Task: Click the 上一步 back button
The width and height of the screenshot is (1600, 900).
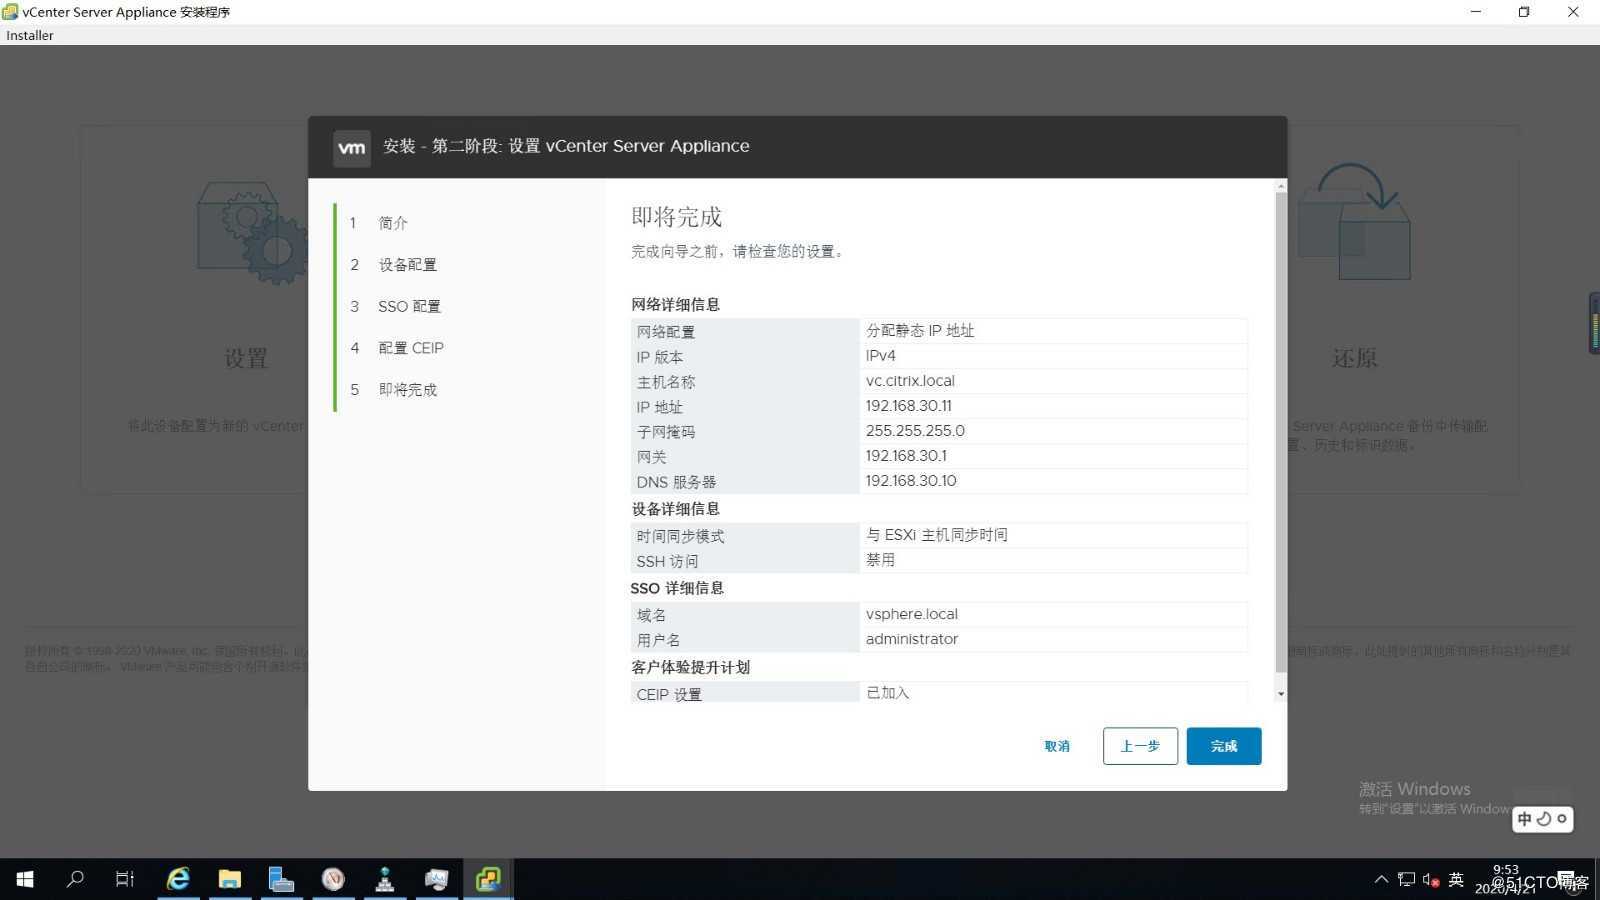Action: tap(1140, 746)
